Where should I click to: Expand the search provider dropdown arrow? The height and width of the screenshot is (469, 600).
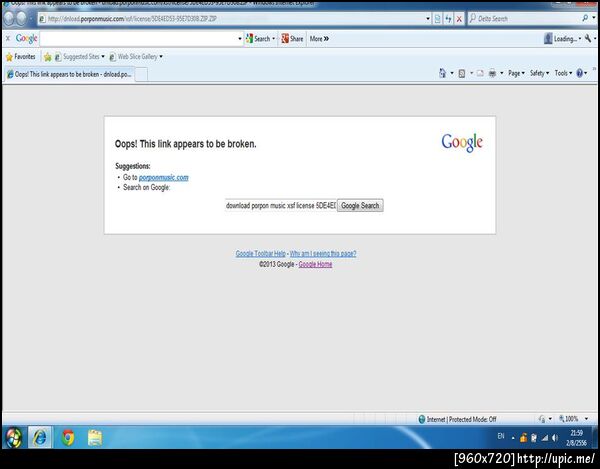coord(593,18)
